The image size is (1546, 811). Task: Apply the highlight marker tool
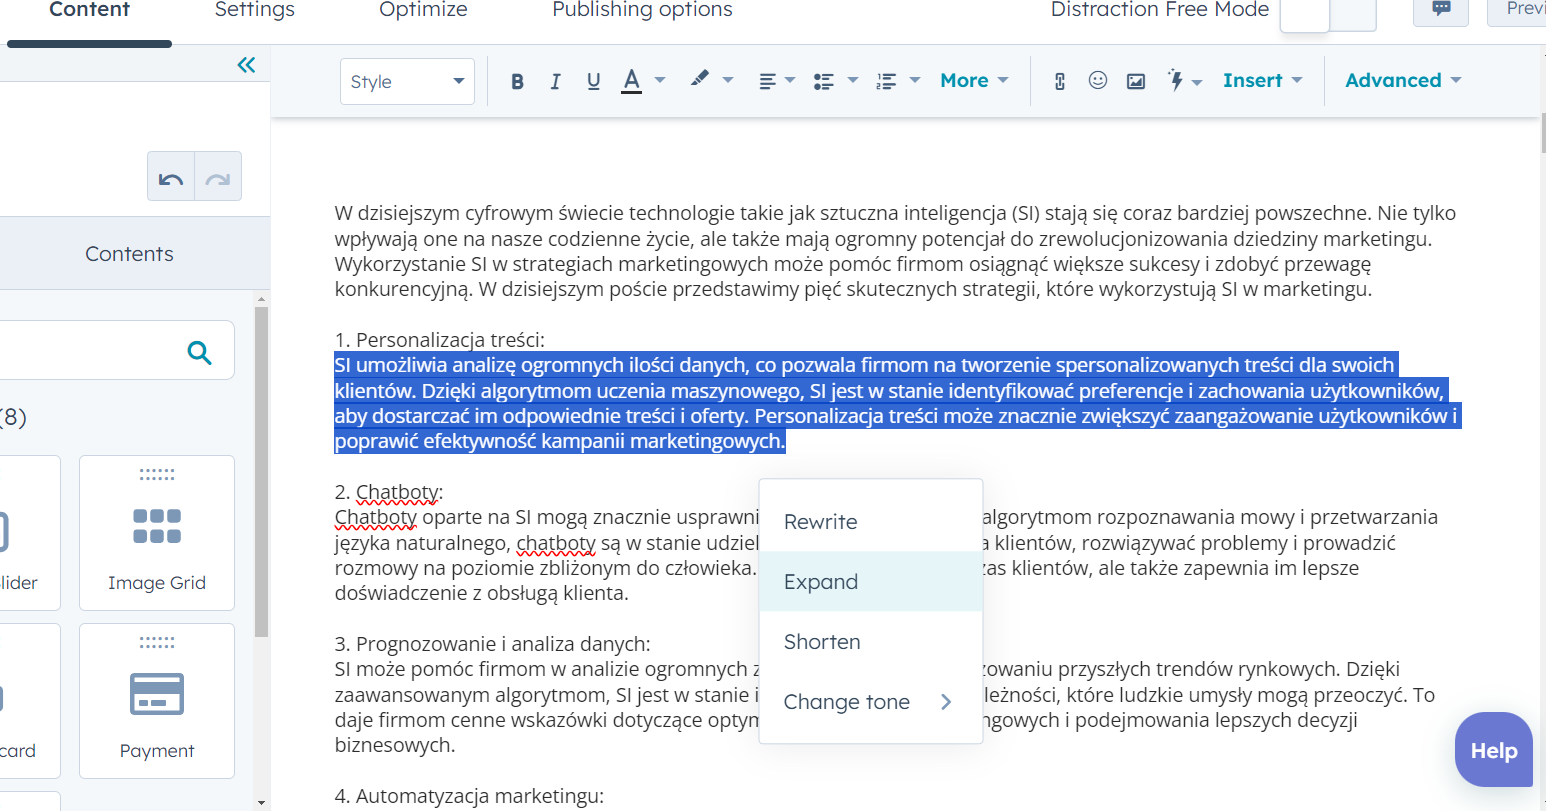[700, 79]
